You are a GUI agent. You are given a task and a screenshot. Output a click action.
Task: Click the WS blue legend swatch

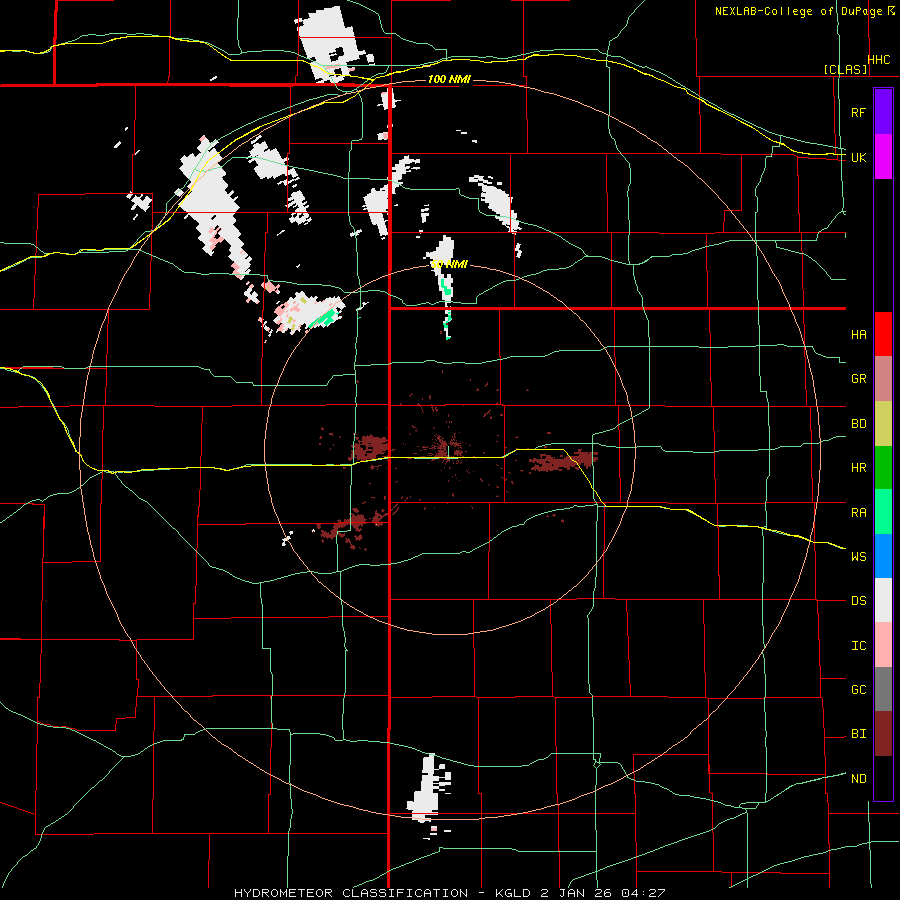883,556
